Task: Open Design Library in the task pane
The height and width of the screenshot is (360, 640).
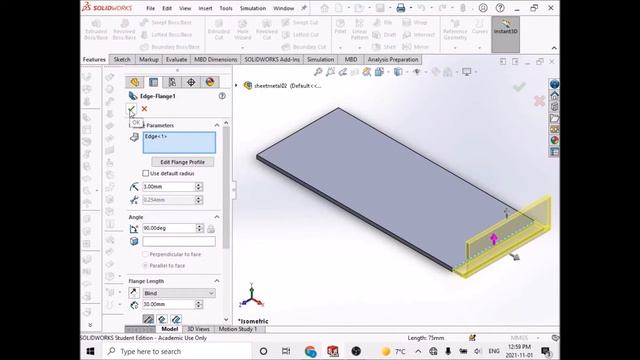Action: (554, 107)
